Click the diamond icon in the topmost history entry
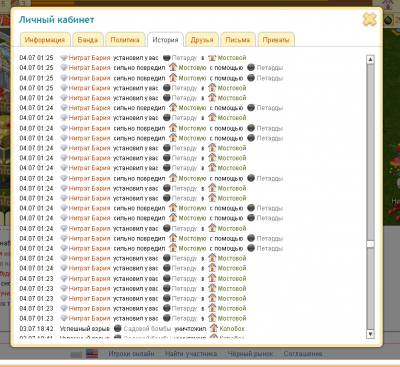This screenshot has width=400, height=367. click(64, 58)
